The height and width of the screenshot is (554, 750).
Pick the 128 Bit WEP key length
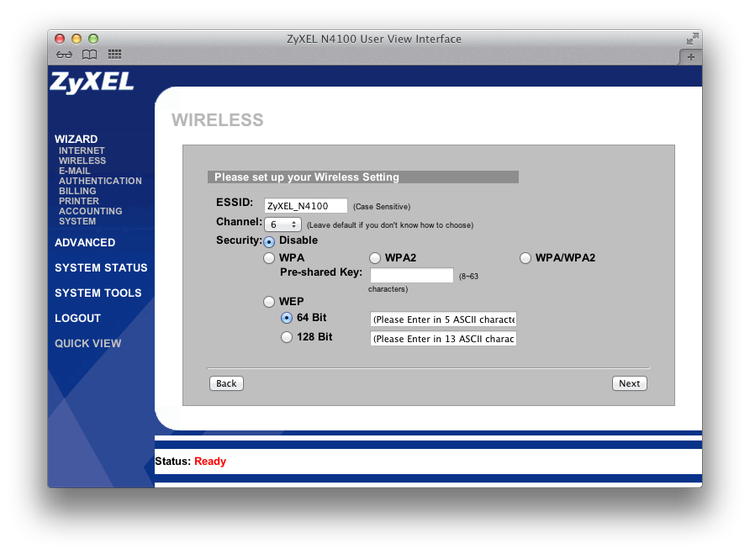tap(287, 337)
